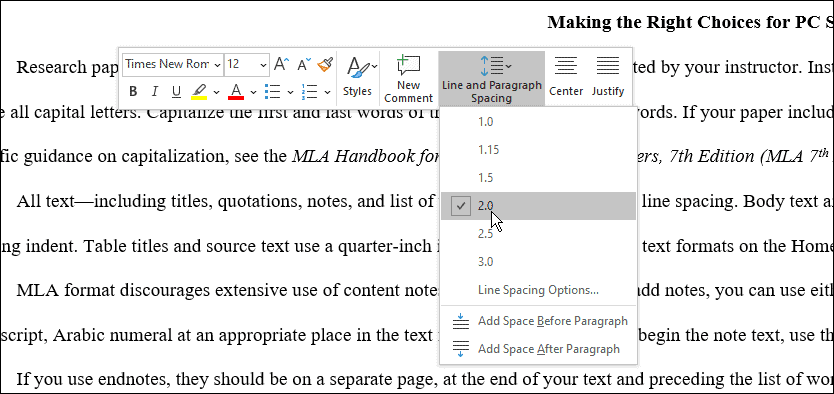Choose 1.5 line spacing
The width and height of the screenshot is (834, 394).
click(x=538, y=178)
